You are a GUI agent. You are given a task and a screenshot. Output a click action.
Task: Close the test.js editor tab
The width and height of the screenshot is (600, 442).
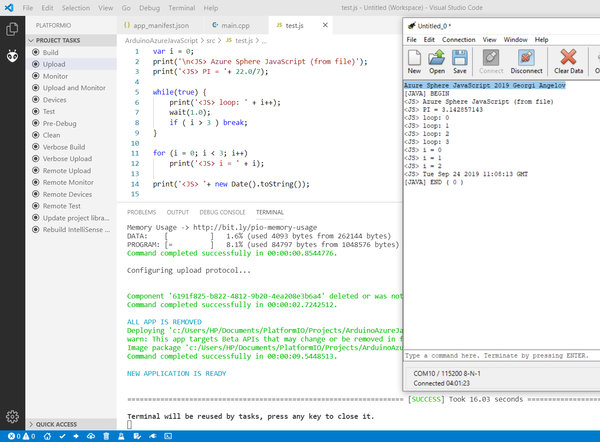pyautogui.click(x=325, y=25)
